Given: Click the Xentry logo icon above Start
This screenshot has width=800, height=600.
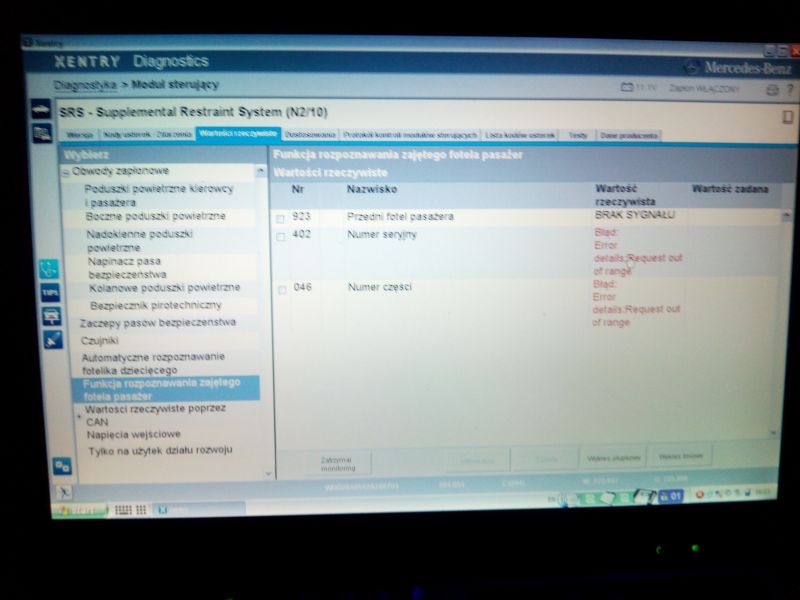Looking at the screenshot, I should [x=64, y=492].
